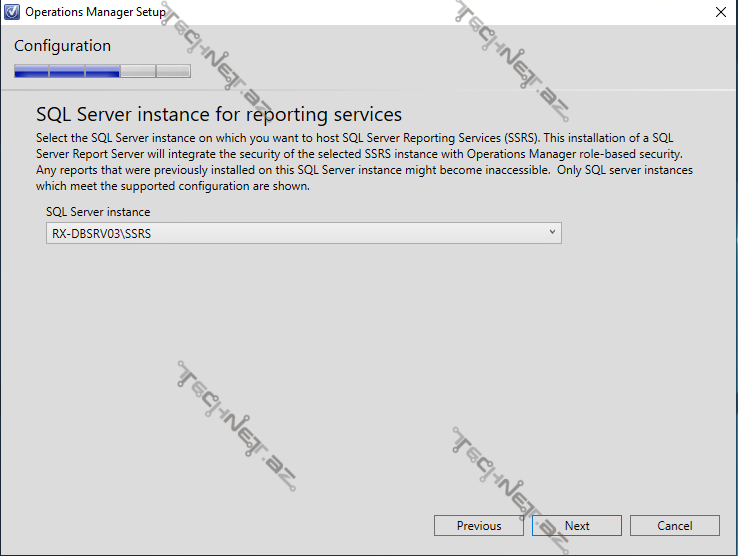Image resolution: width=738 pixels, height=556 pixels.
Task: Click the SQL Server instance field label
Action: 98,212
